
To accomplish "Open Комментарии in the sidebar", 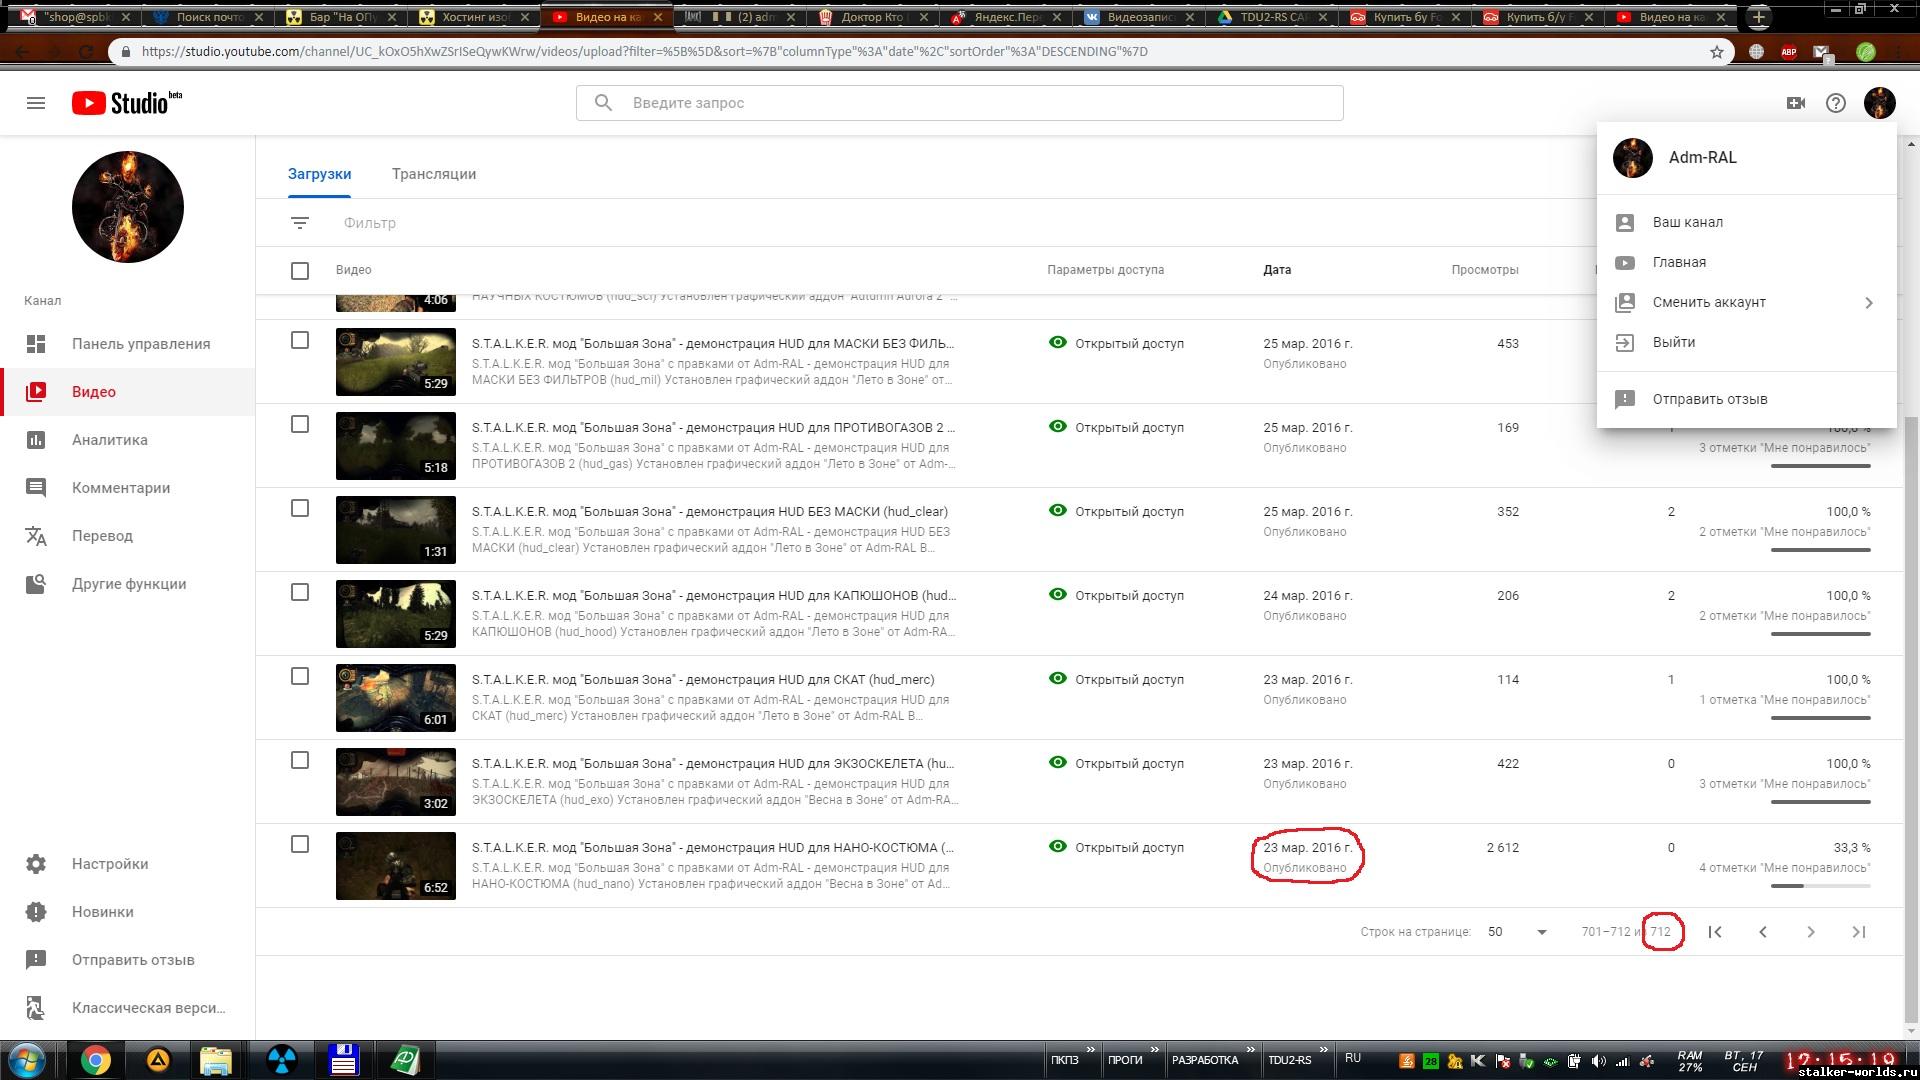I will 128,488.
